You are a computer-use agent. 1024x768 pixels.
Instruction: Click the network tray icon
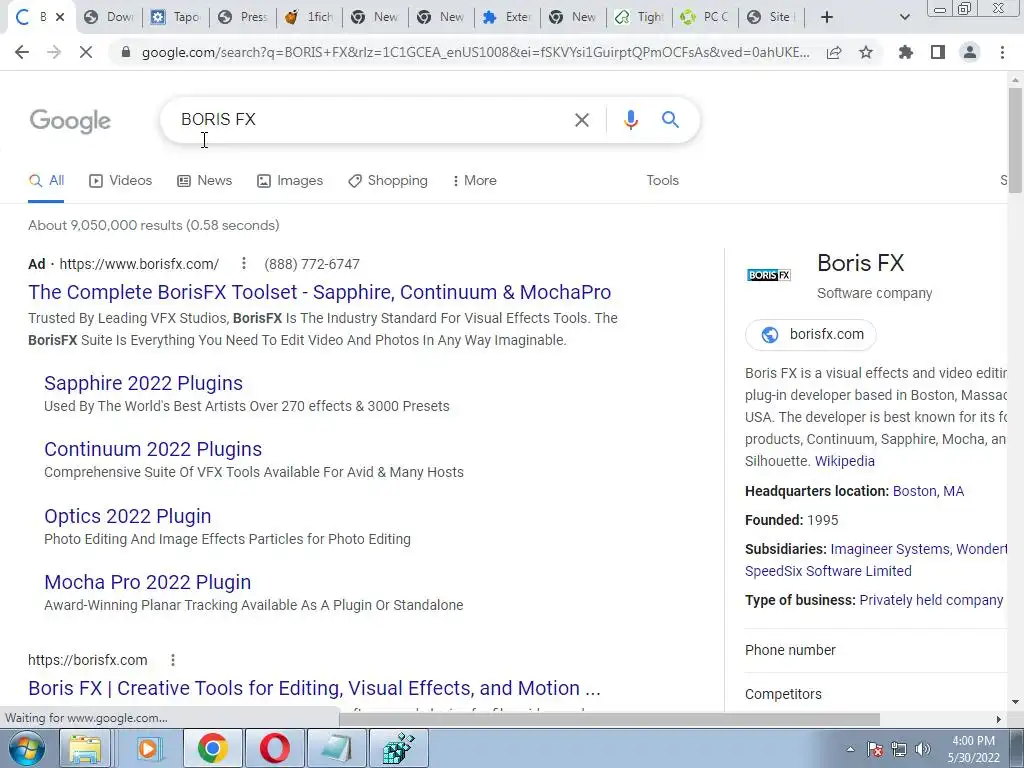click(899, 749)
